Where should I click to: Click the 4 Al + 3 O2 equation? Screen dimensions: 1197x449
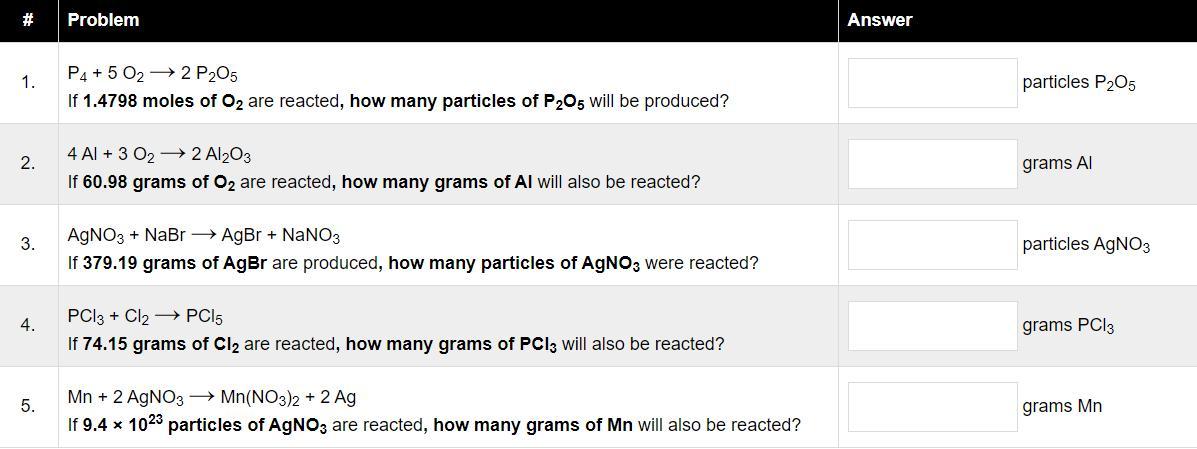coord(159,155)
